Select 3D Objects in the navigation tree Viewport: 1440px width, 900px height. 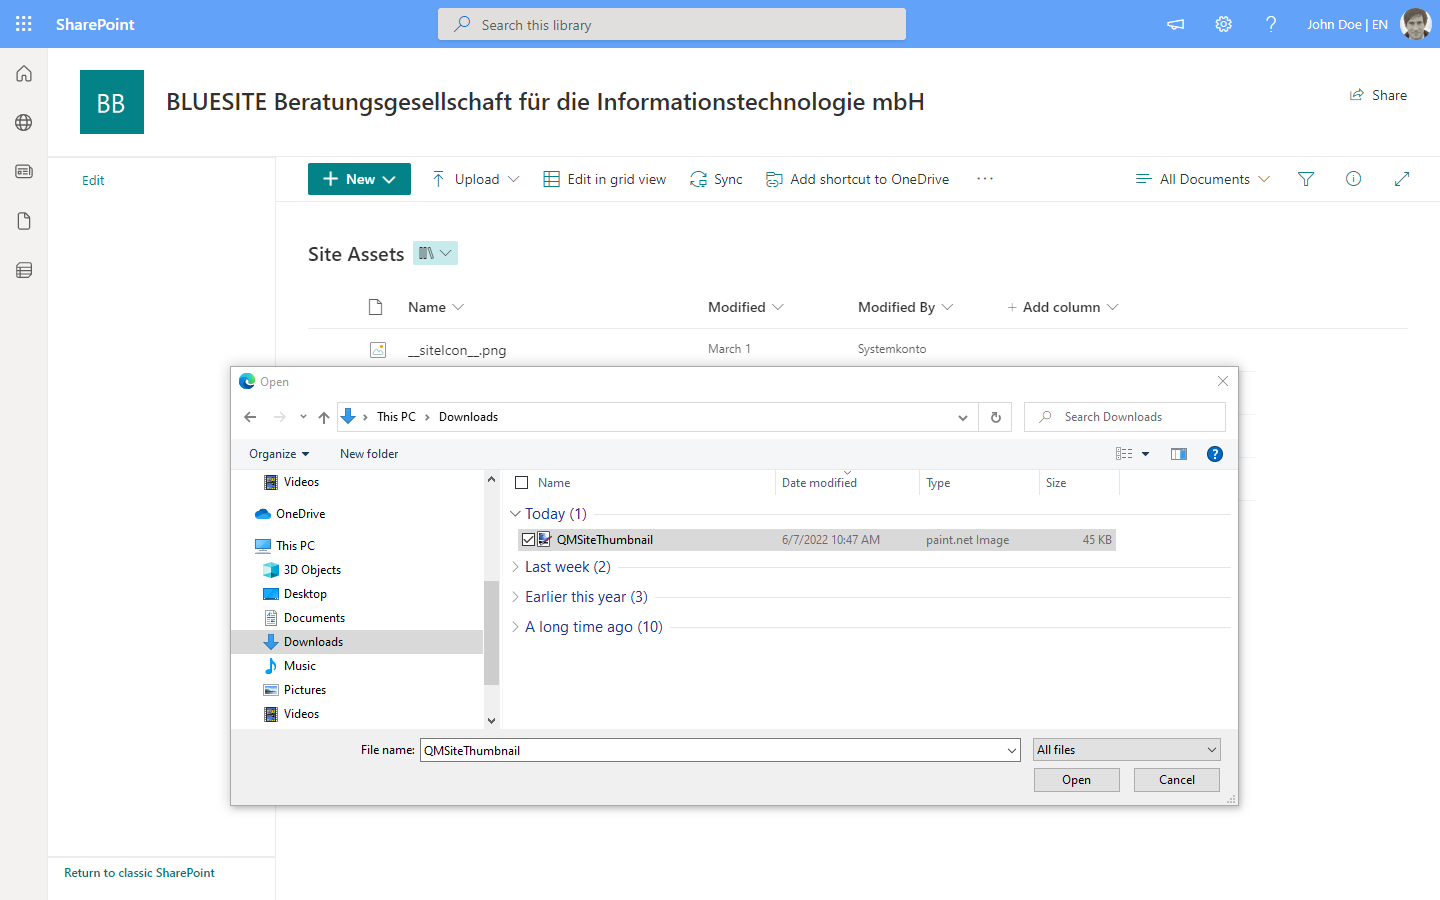click(x=302, y=570)
